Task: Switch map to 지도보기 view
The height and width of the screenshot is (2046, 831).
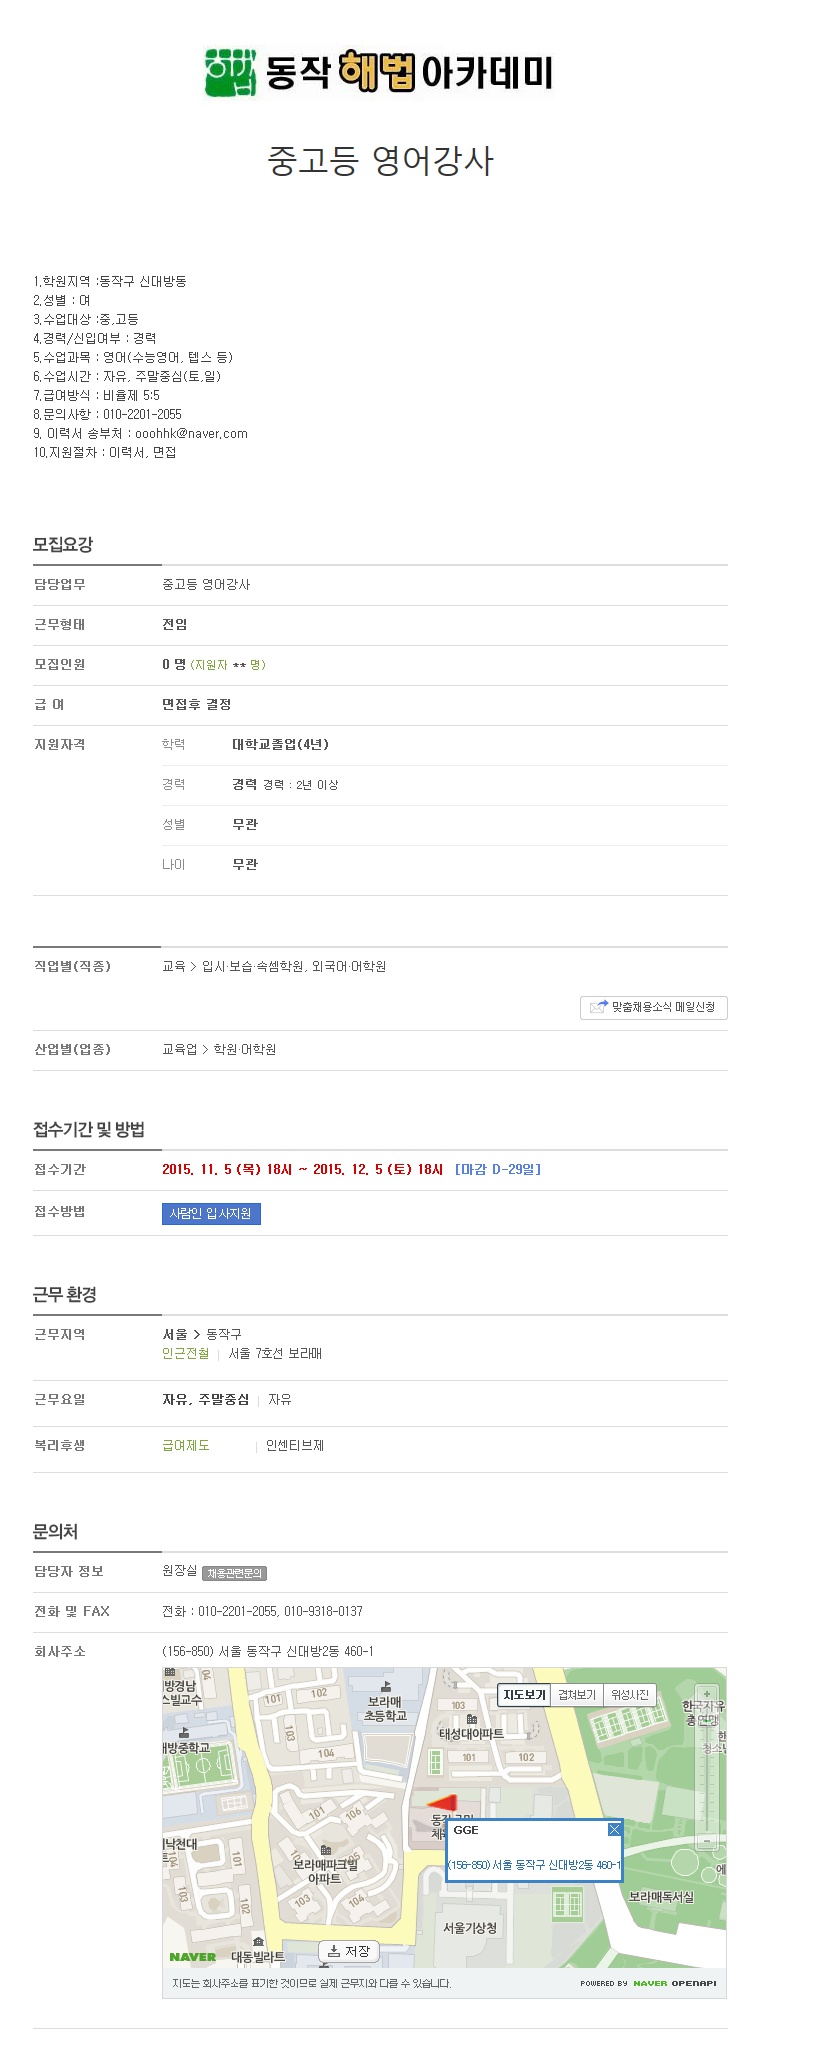Action: (x=524, y=1695)
